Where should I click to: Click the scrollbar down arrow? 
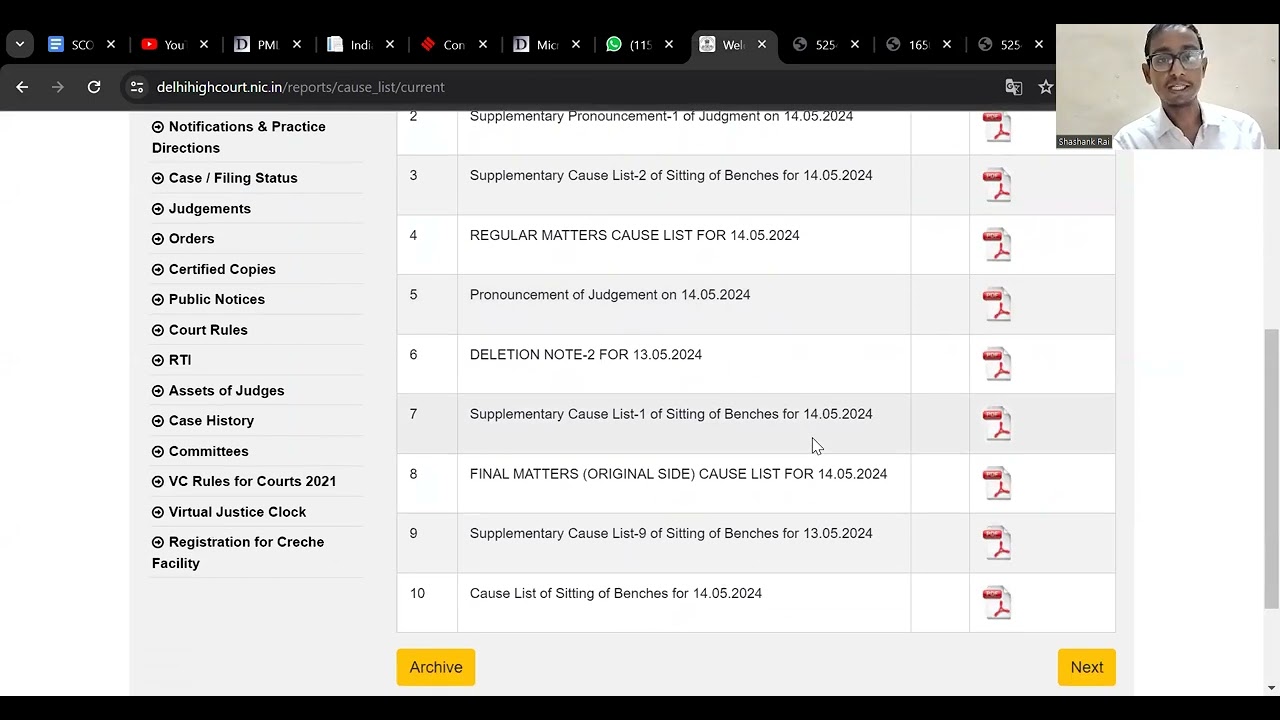(1271, 688)
